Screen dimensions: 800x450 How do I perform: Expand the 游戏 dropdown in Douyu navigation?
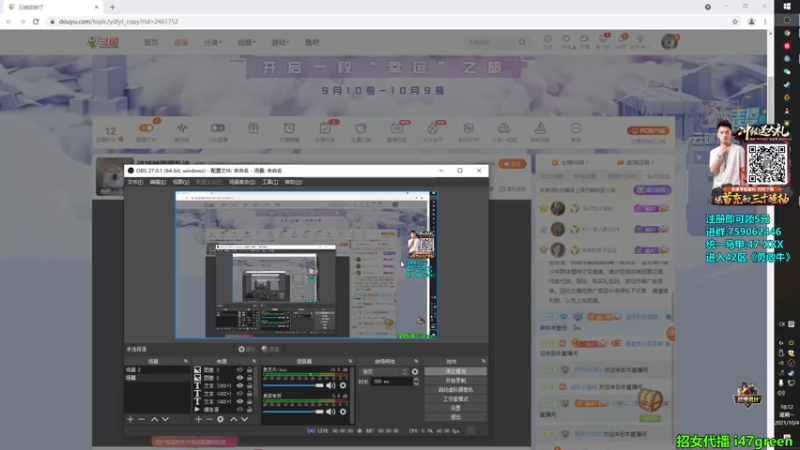(280, 42)
